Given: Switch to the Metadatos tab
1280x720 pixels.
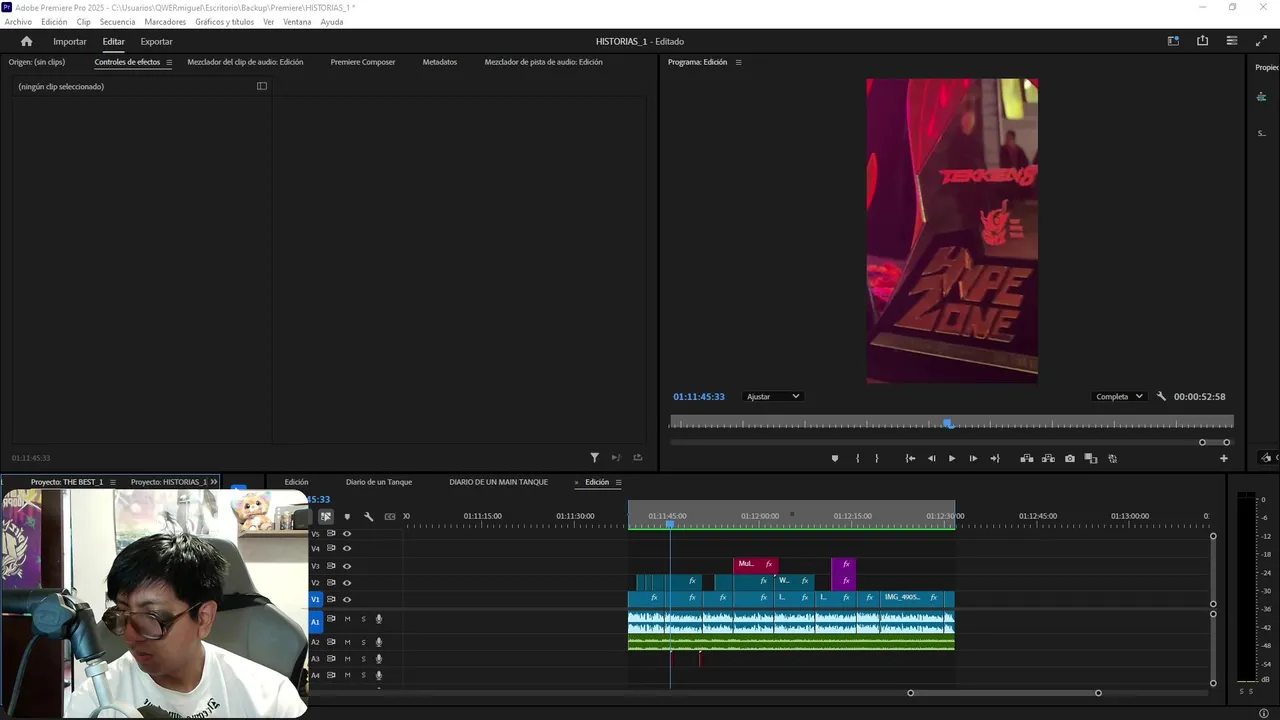Looking at the screenshot, I should tap(440, 62).
